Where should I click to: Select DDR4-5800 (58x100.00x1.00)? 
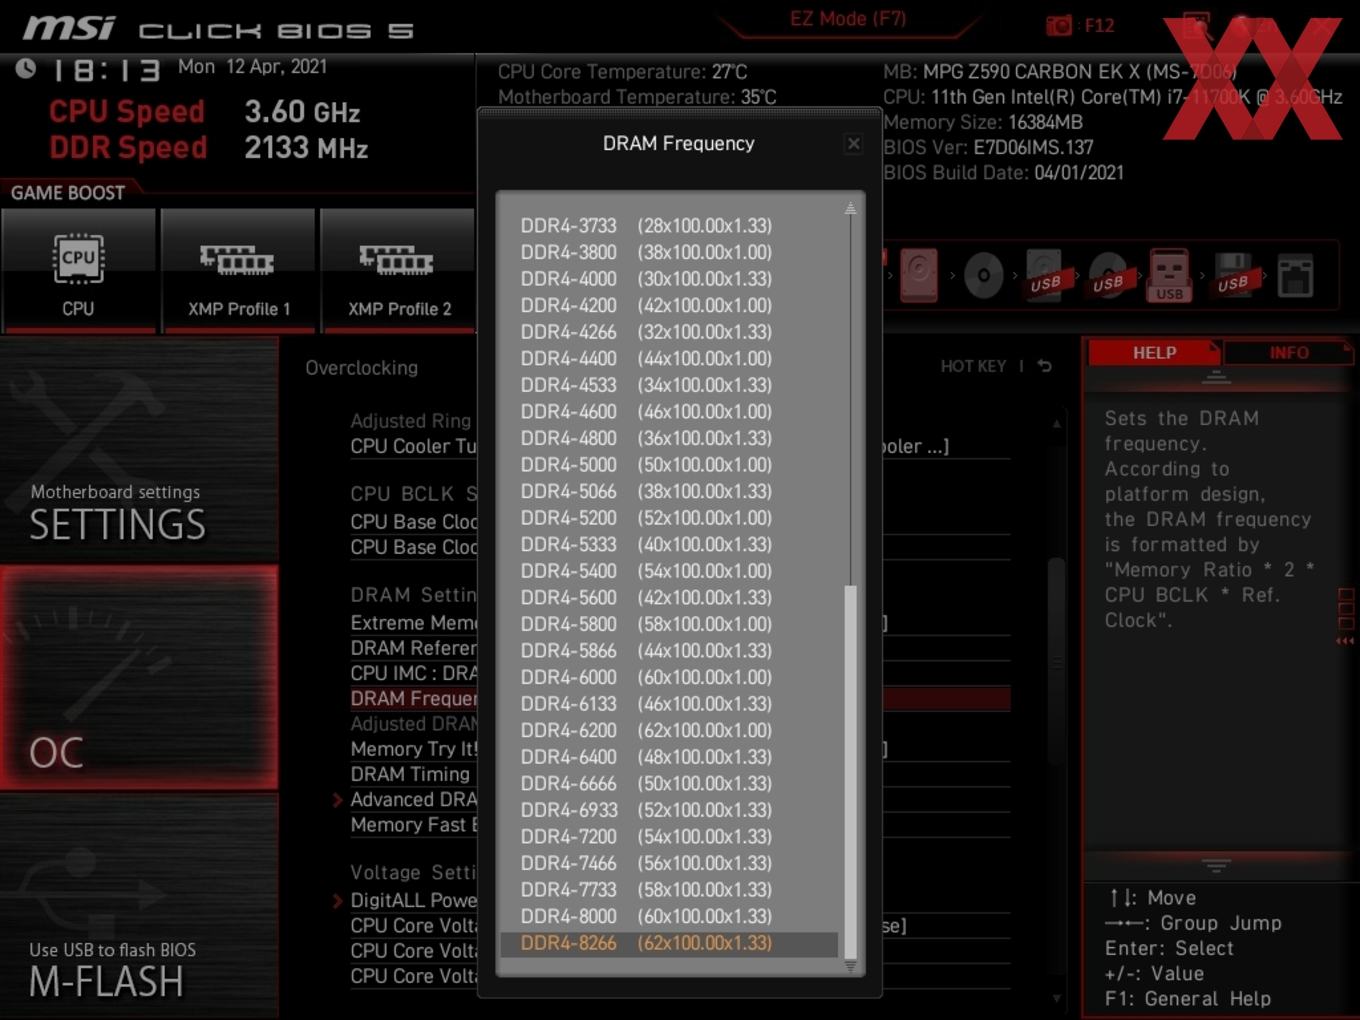(668, 624)
